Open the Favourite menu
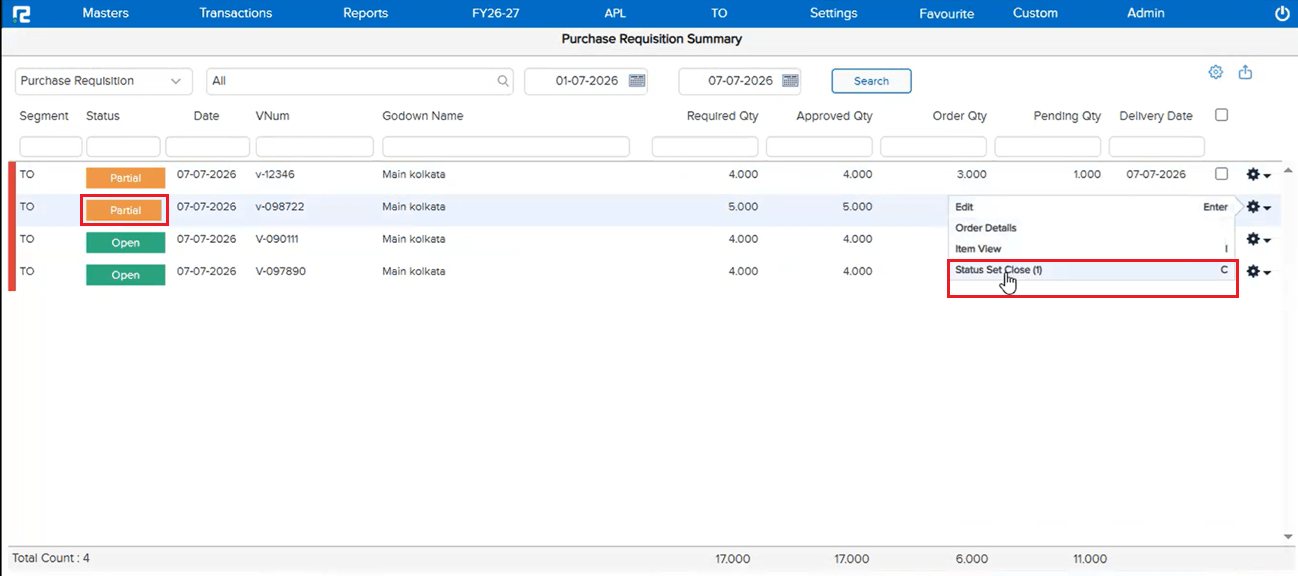Image resolution: width=1298 pixels, height=576 pixels. pos(946,13)
